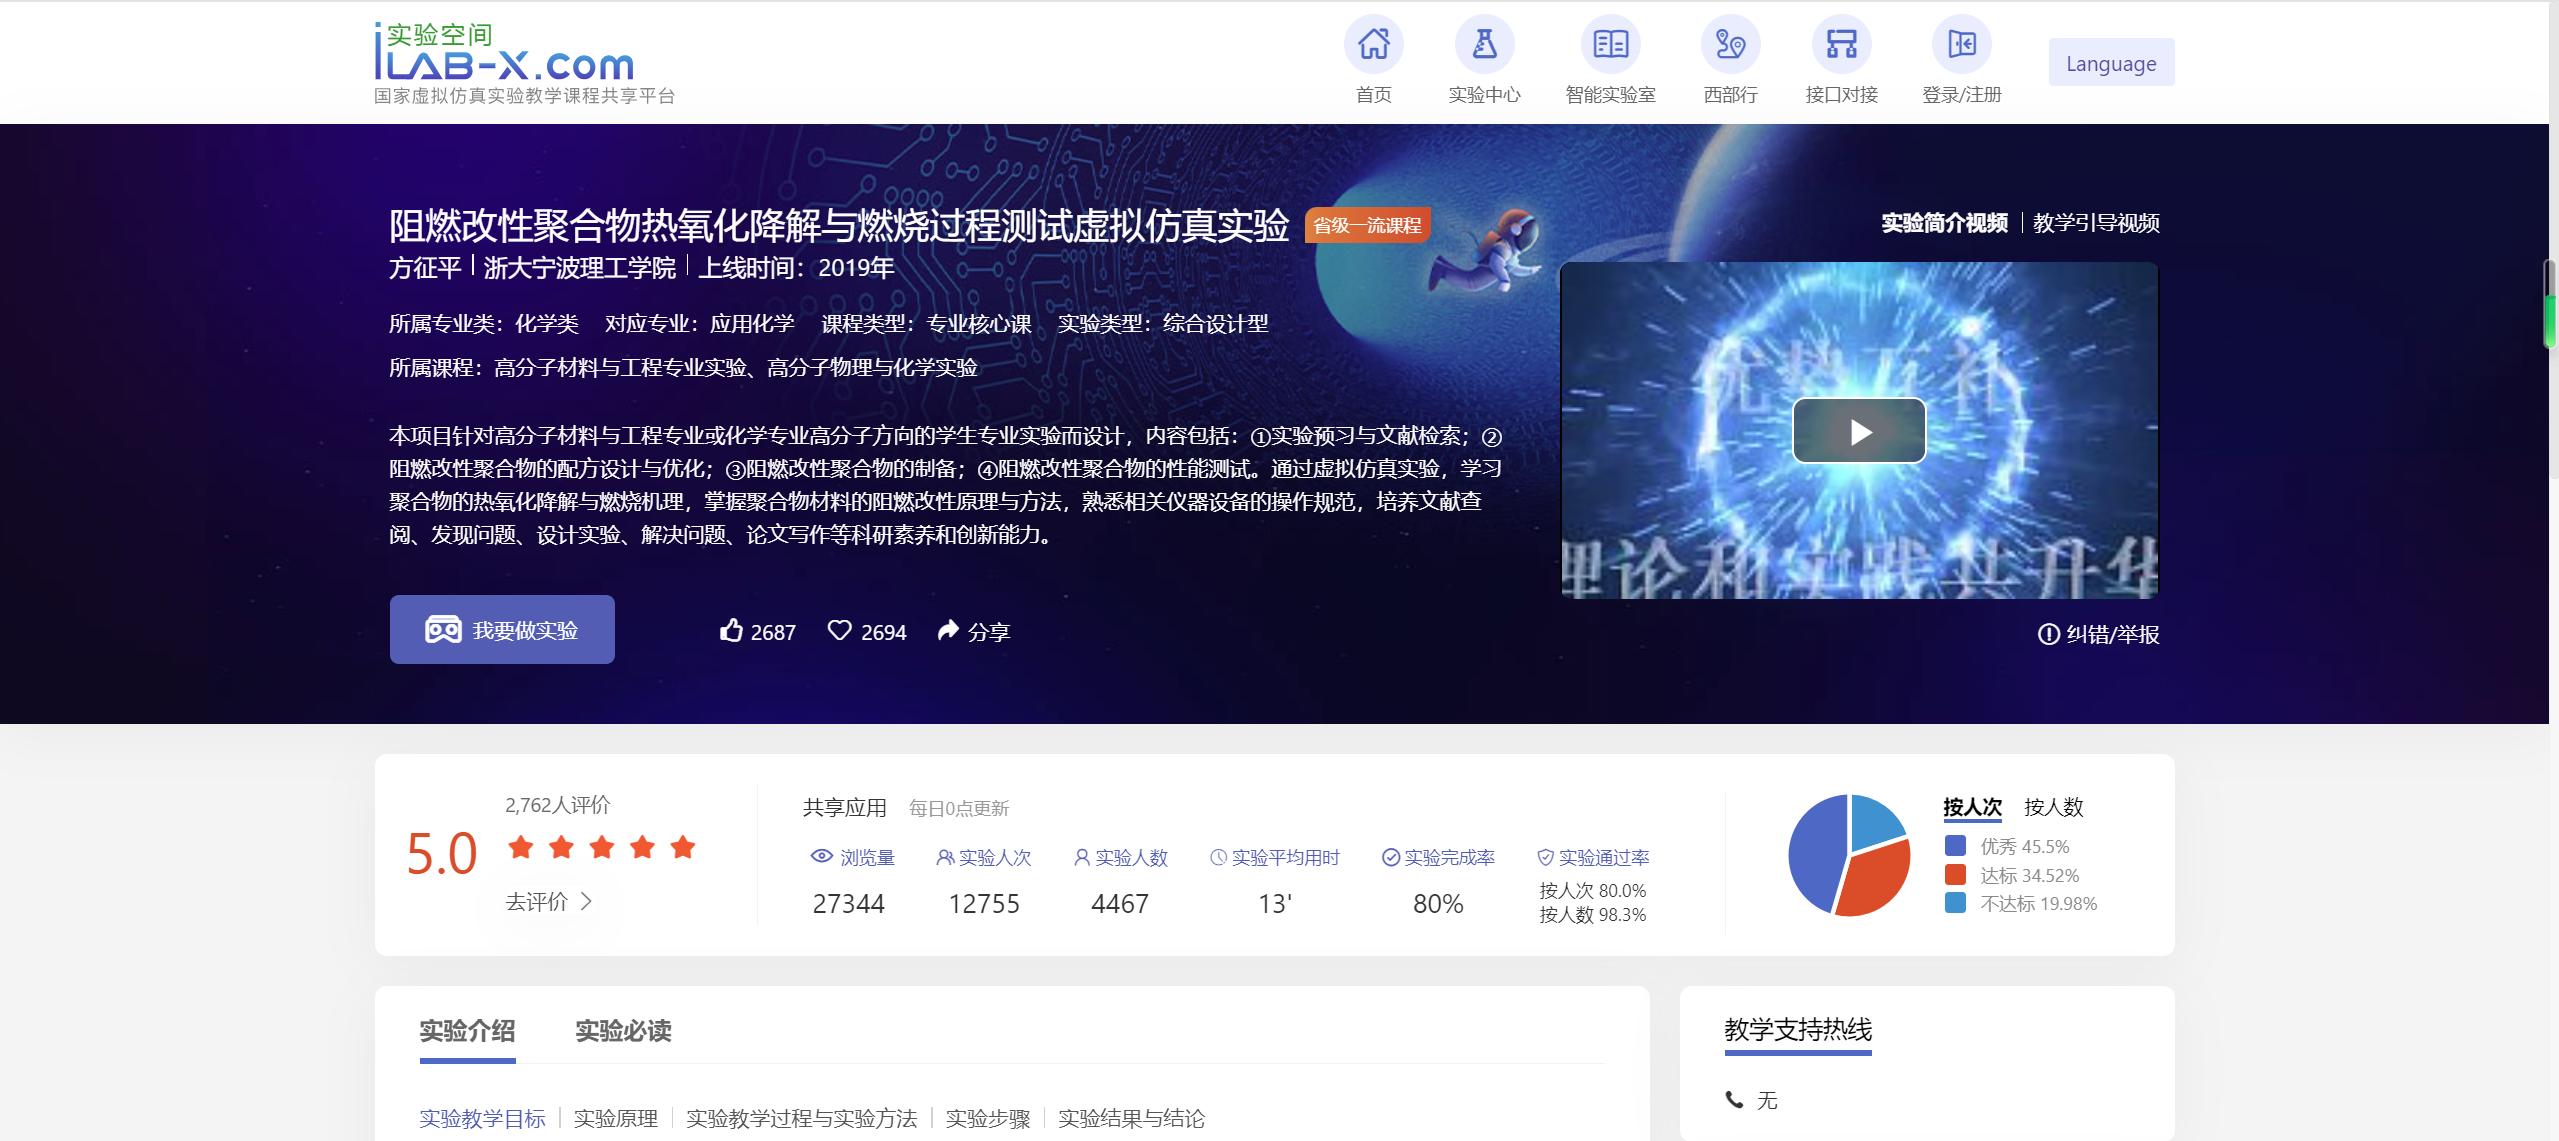
Task: Click the blue 优秀 legend swatch
Action: [1955, 846]
